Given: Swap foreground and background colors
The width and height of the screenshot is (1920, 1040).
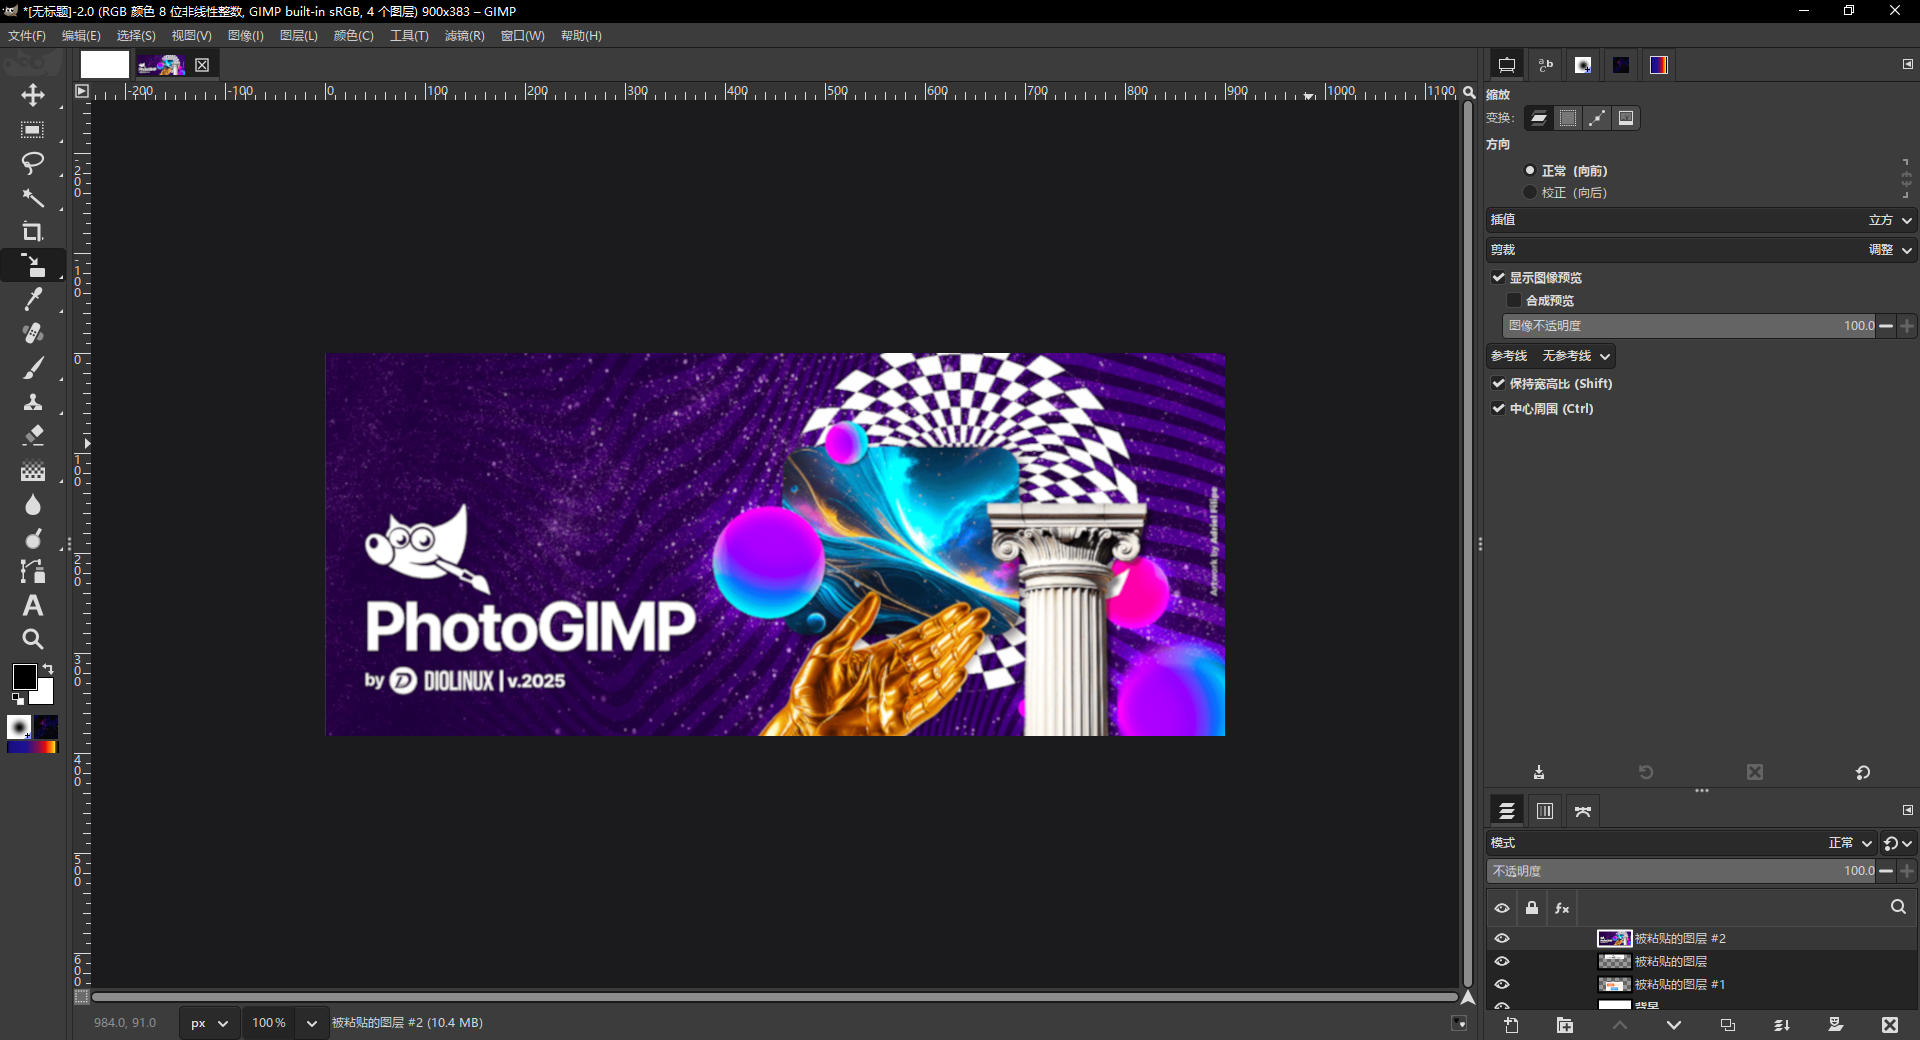Looking at the screenshot, I should (48, 668).
